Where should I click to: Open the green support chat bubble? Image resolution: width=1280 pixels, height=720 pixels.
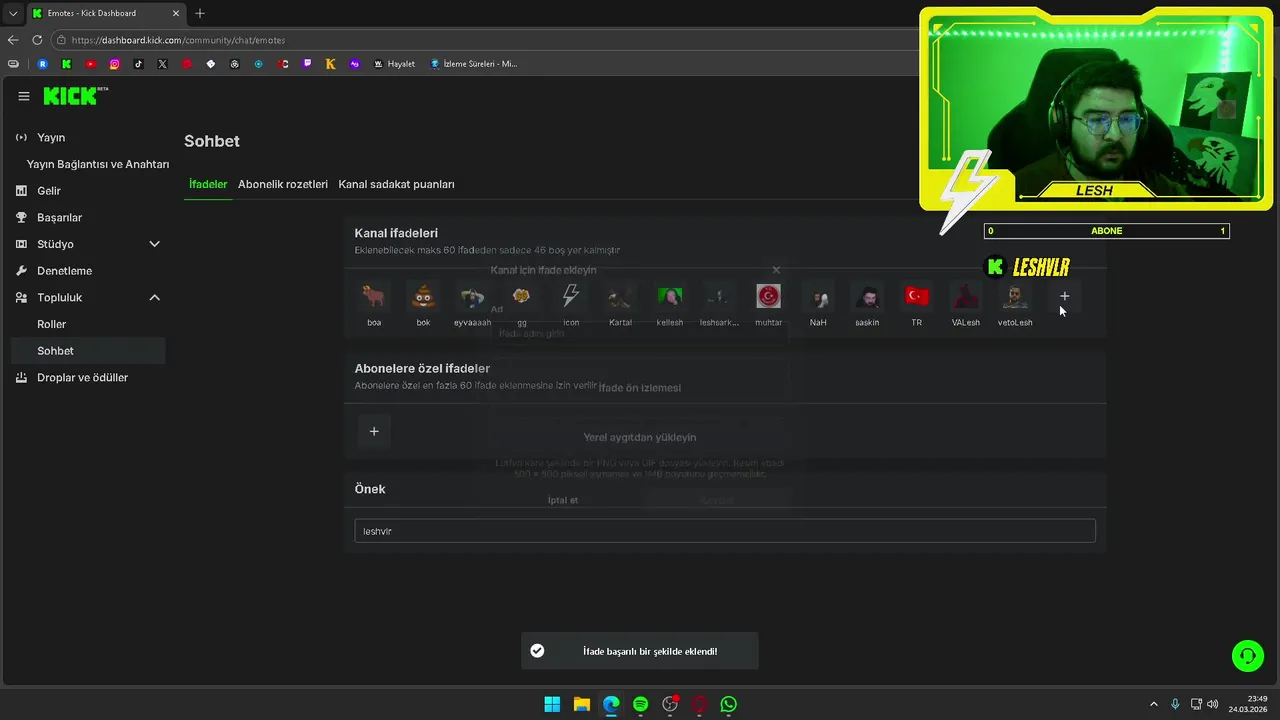click(1247, 656)
